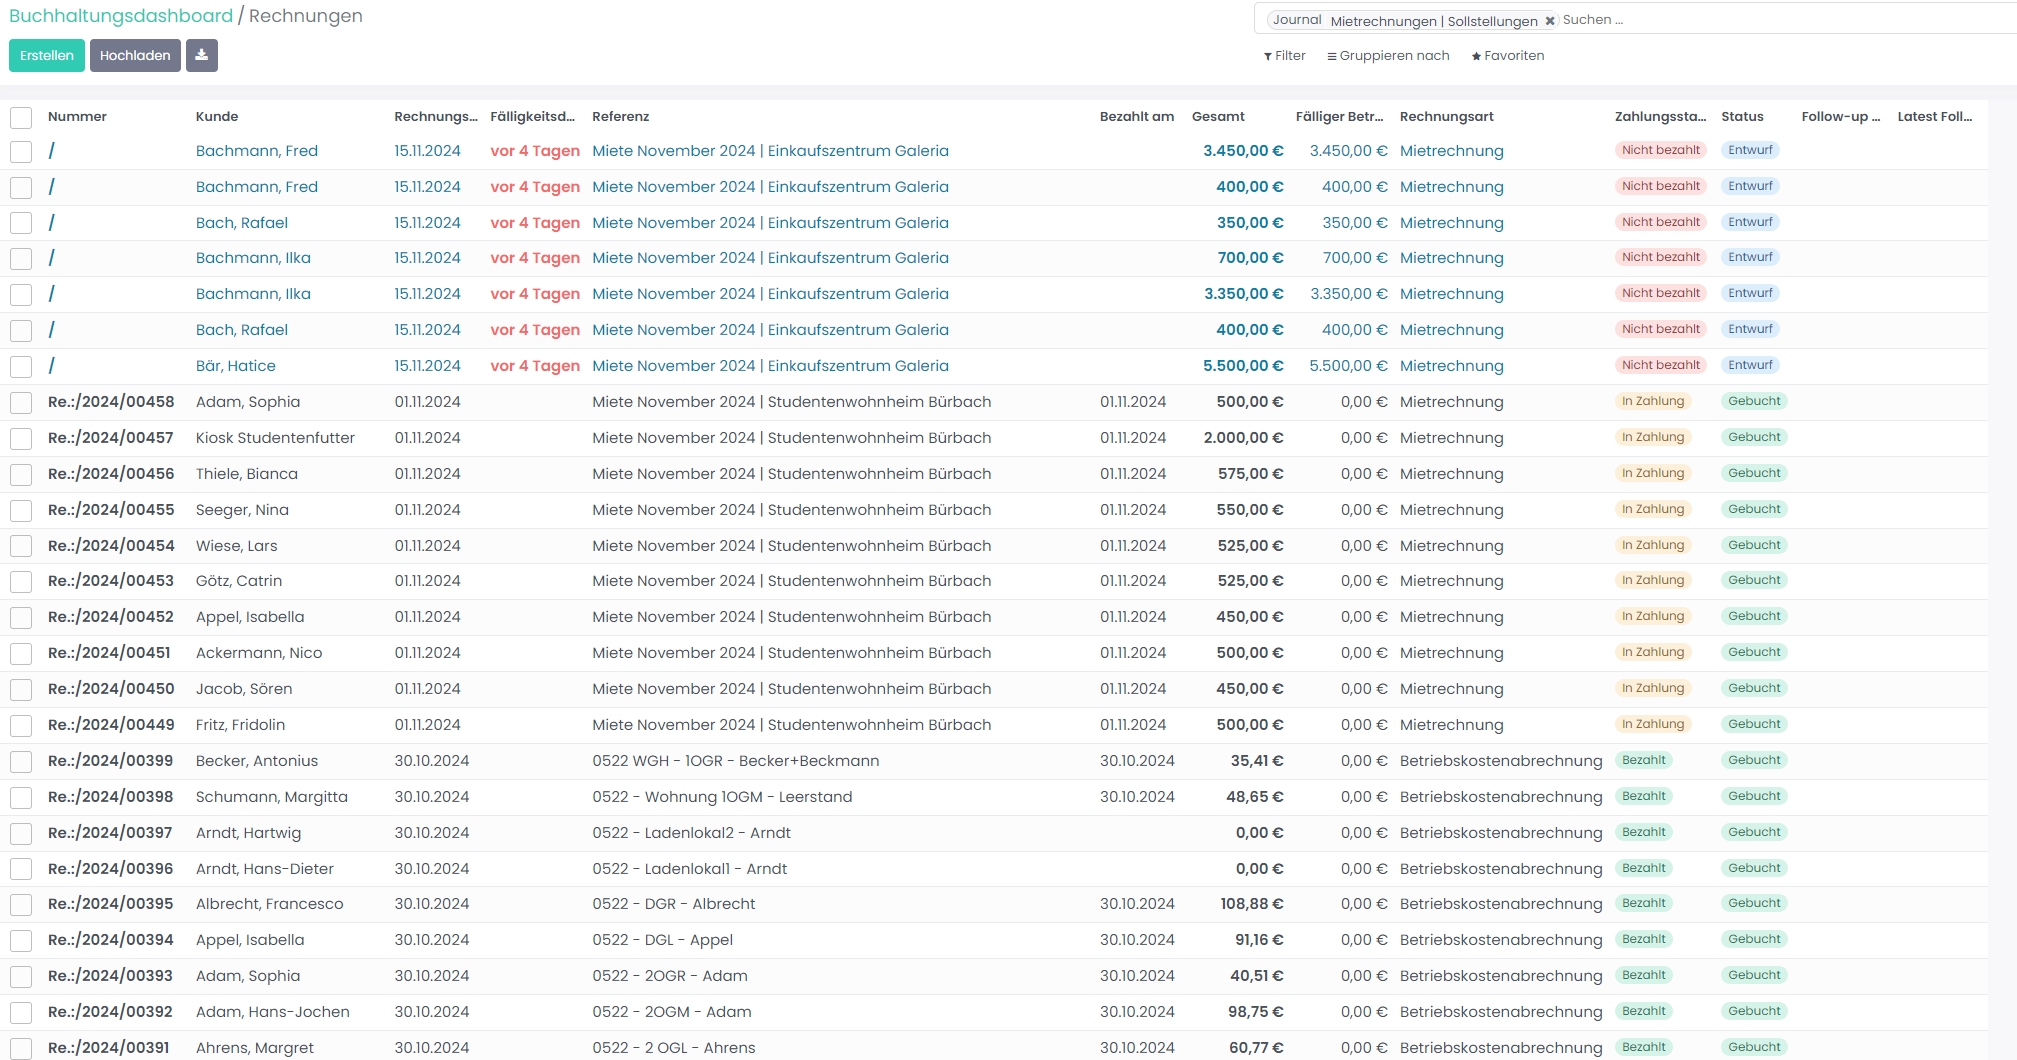Focus the Suchen search field
The width and height of the screenshot is (2017, 1060).
point(1780,20)
